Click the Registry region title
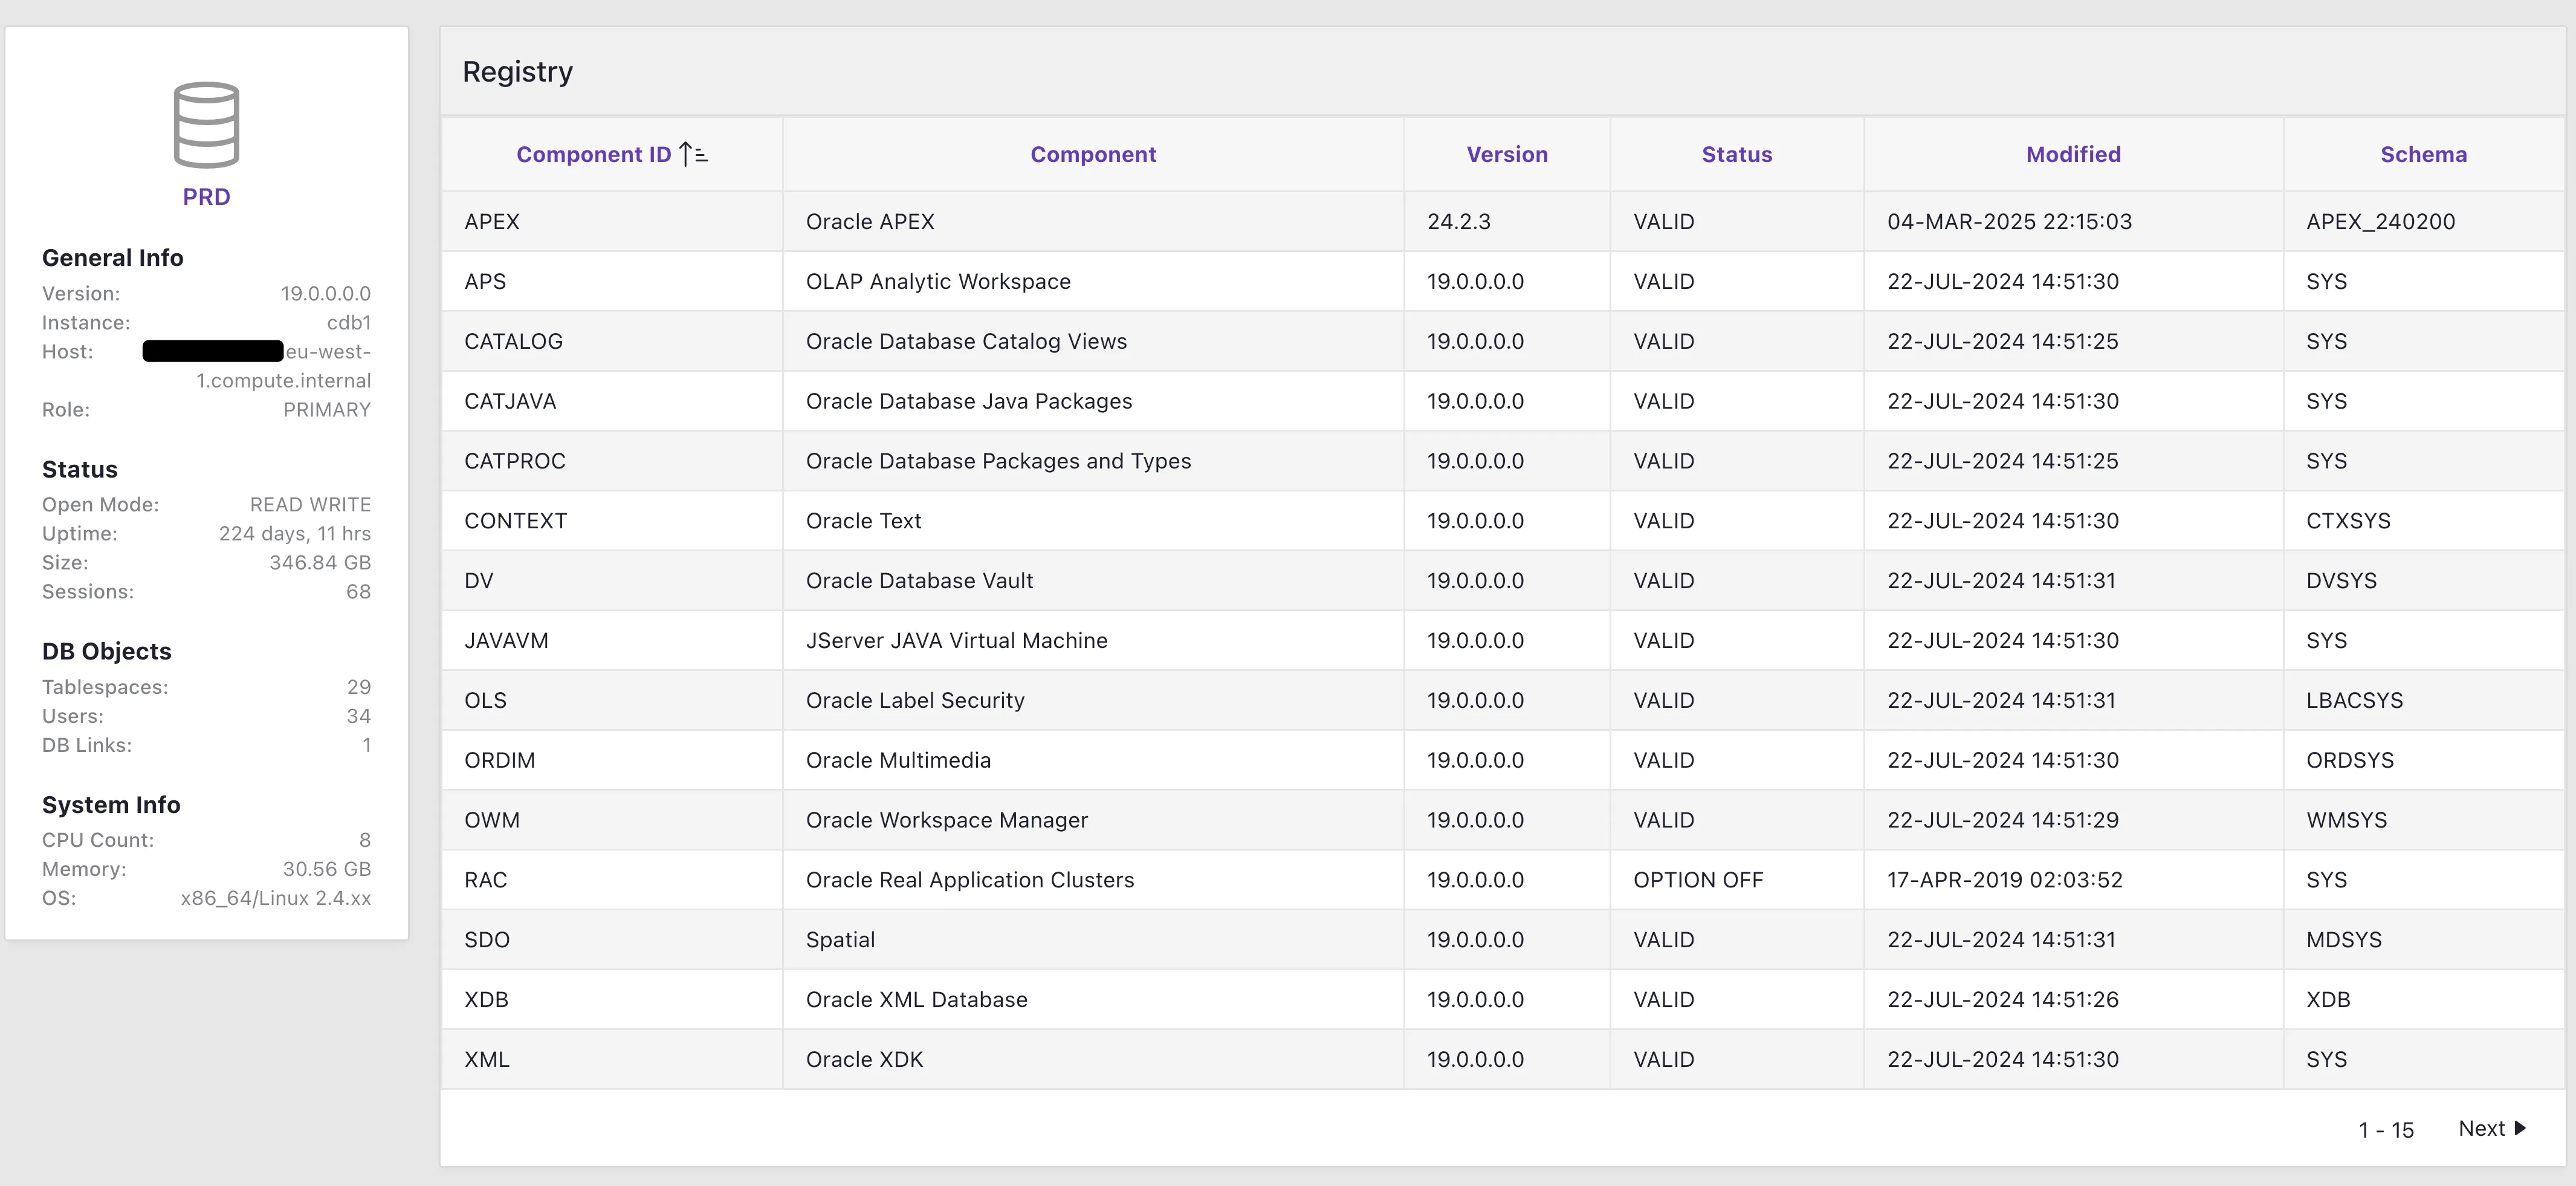 click(517, 72)
